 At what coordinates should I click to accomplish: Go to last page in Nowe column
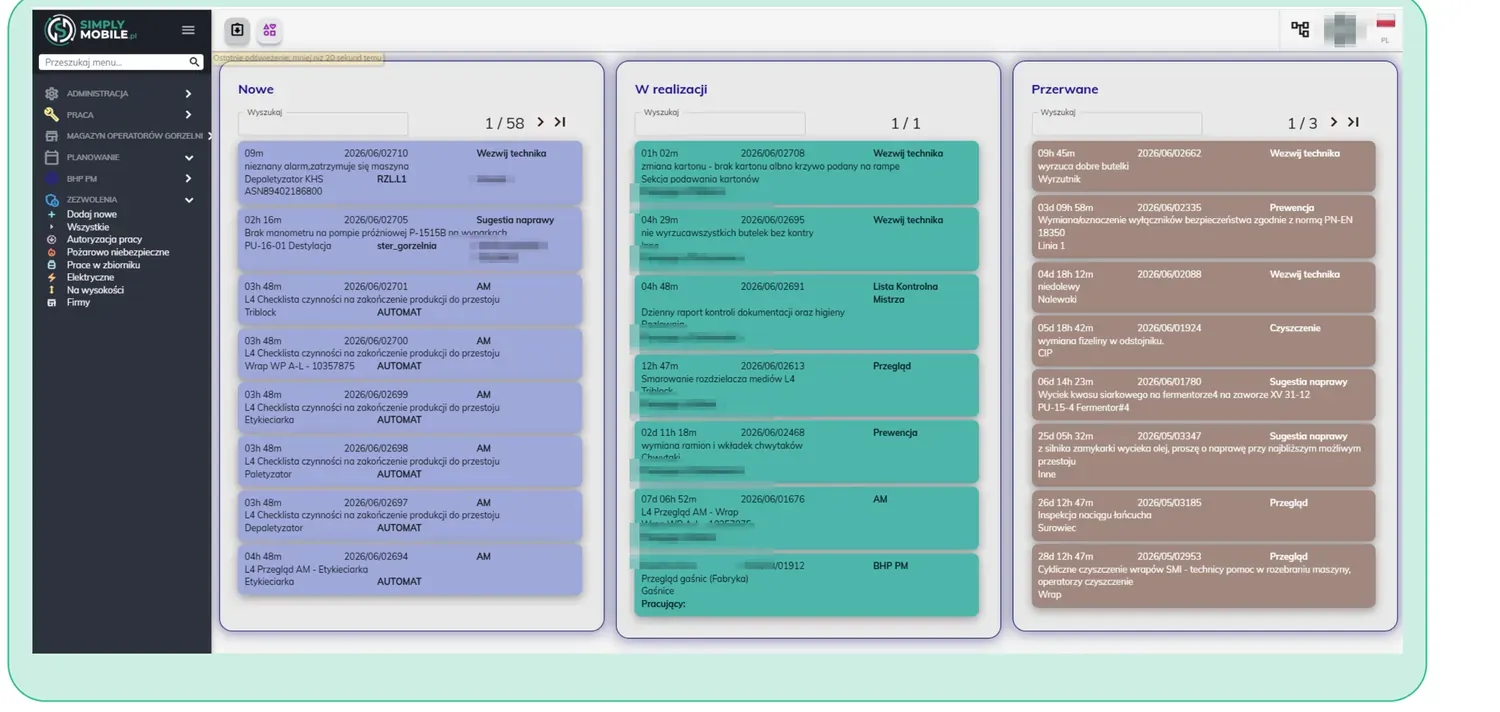coord(560,122)
